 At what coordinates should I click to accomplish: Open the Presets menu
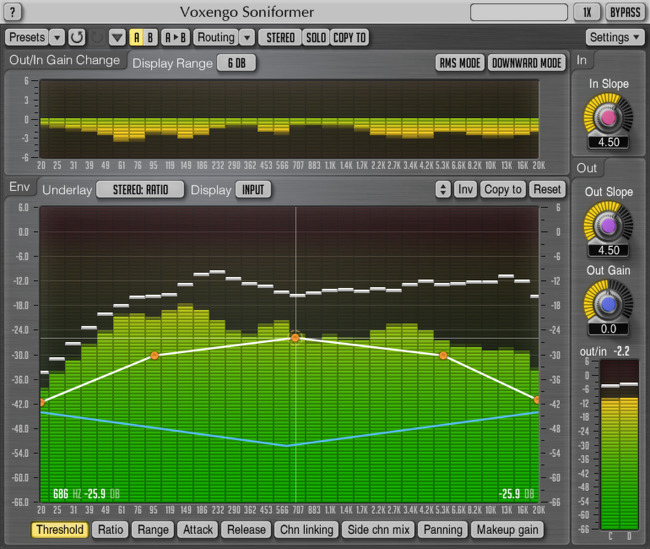(x=27, y=37)
